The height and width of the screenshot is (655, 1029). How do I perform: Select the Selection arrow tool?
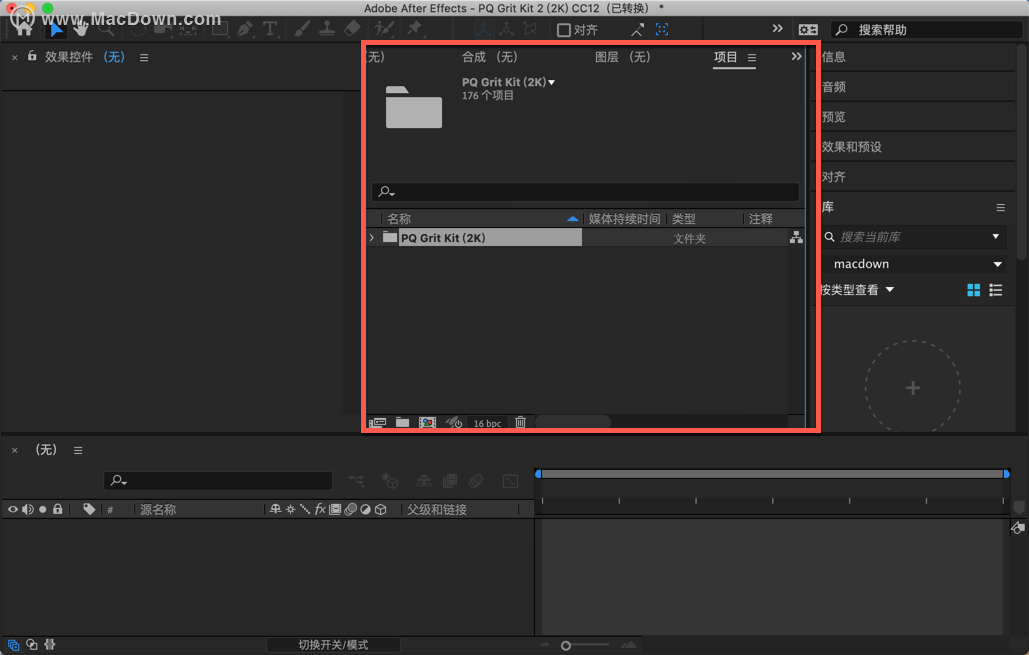pyautogui.click(x=56, y=29)
